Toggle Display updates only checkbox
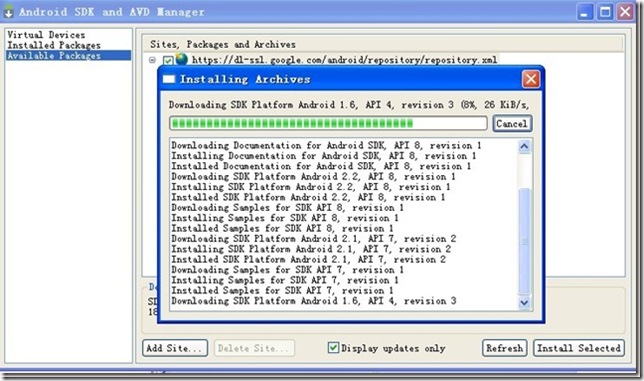 pos(334,348)
